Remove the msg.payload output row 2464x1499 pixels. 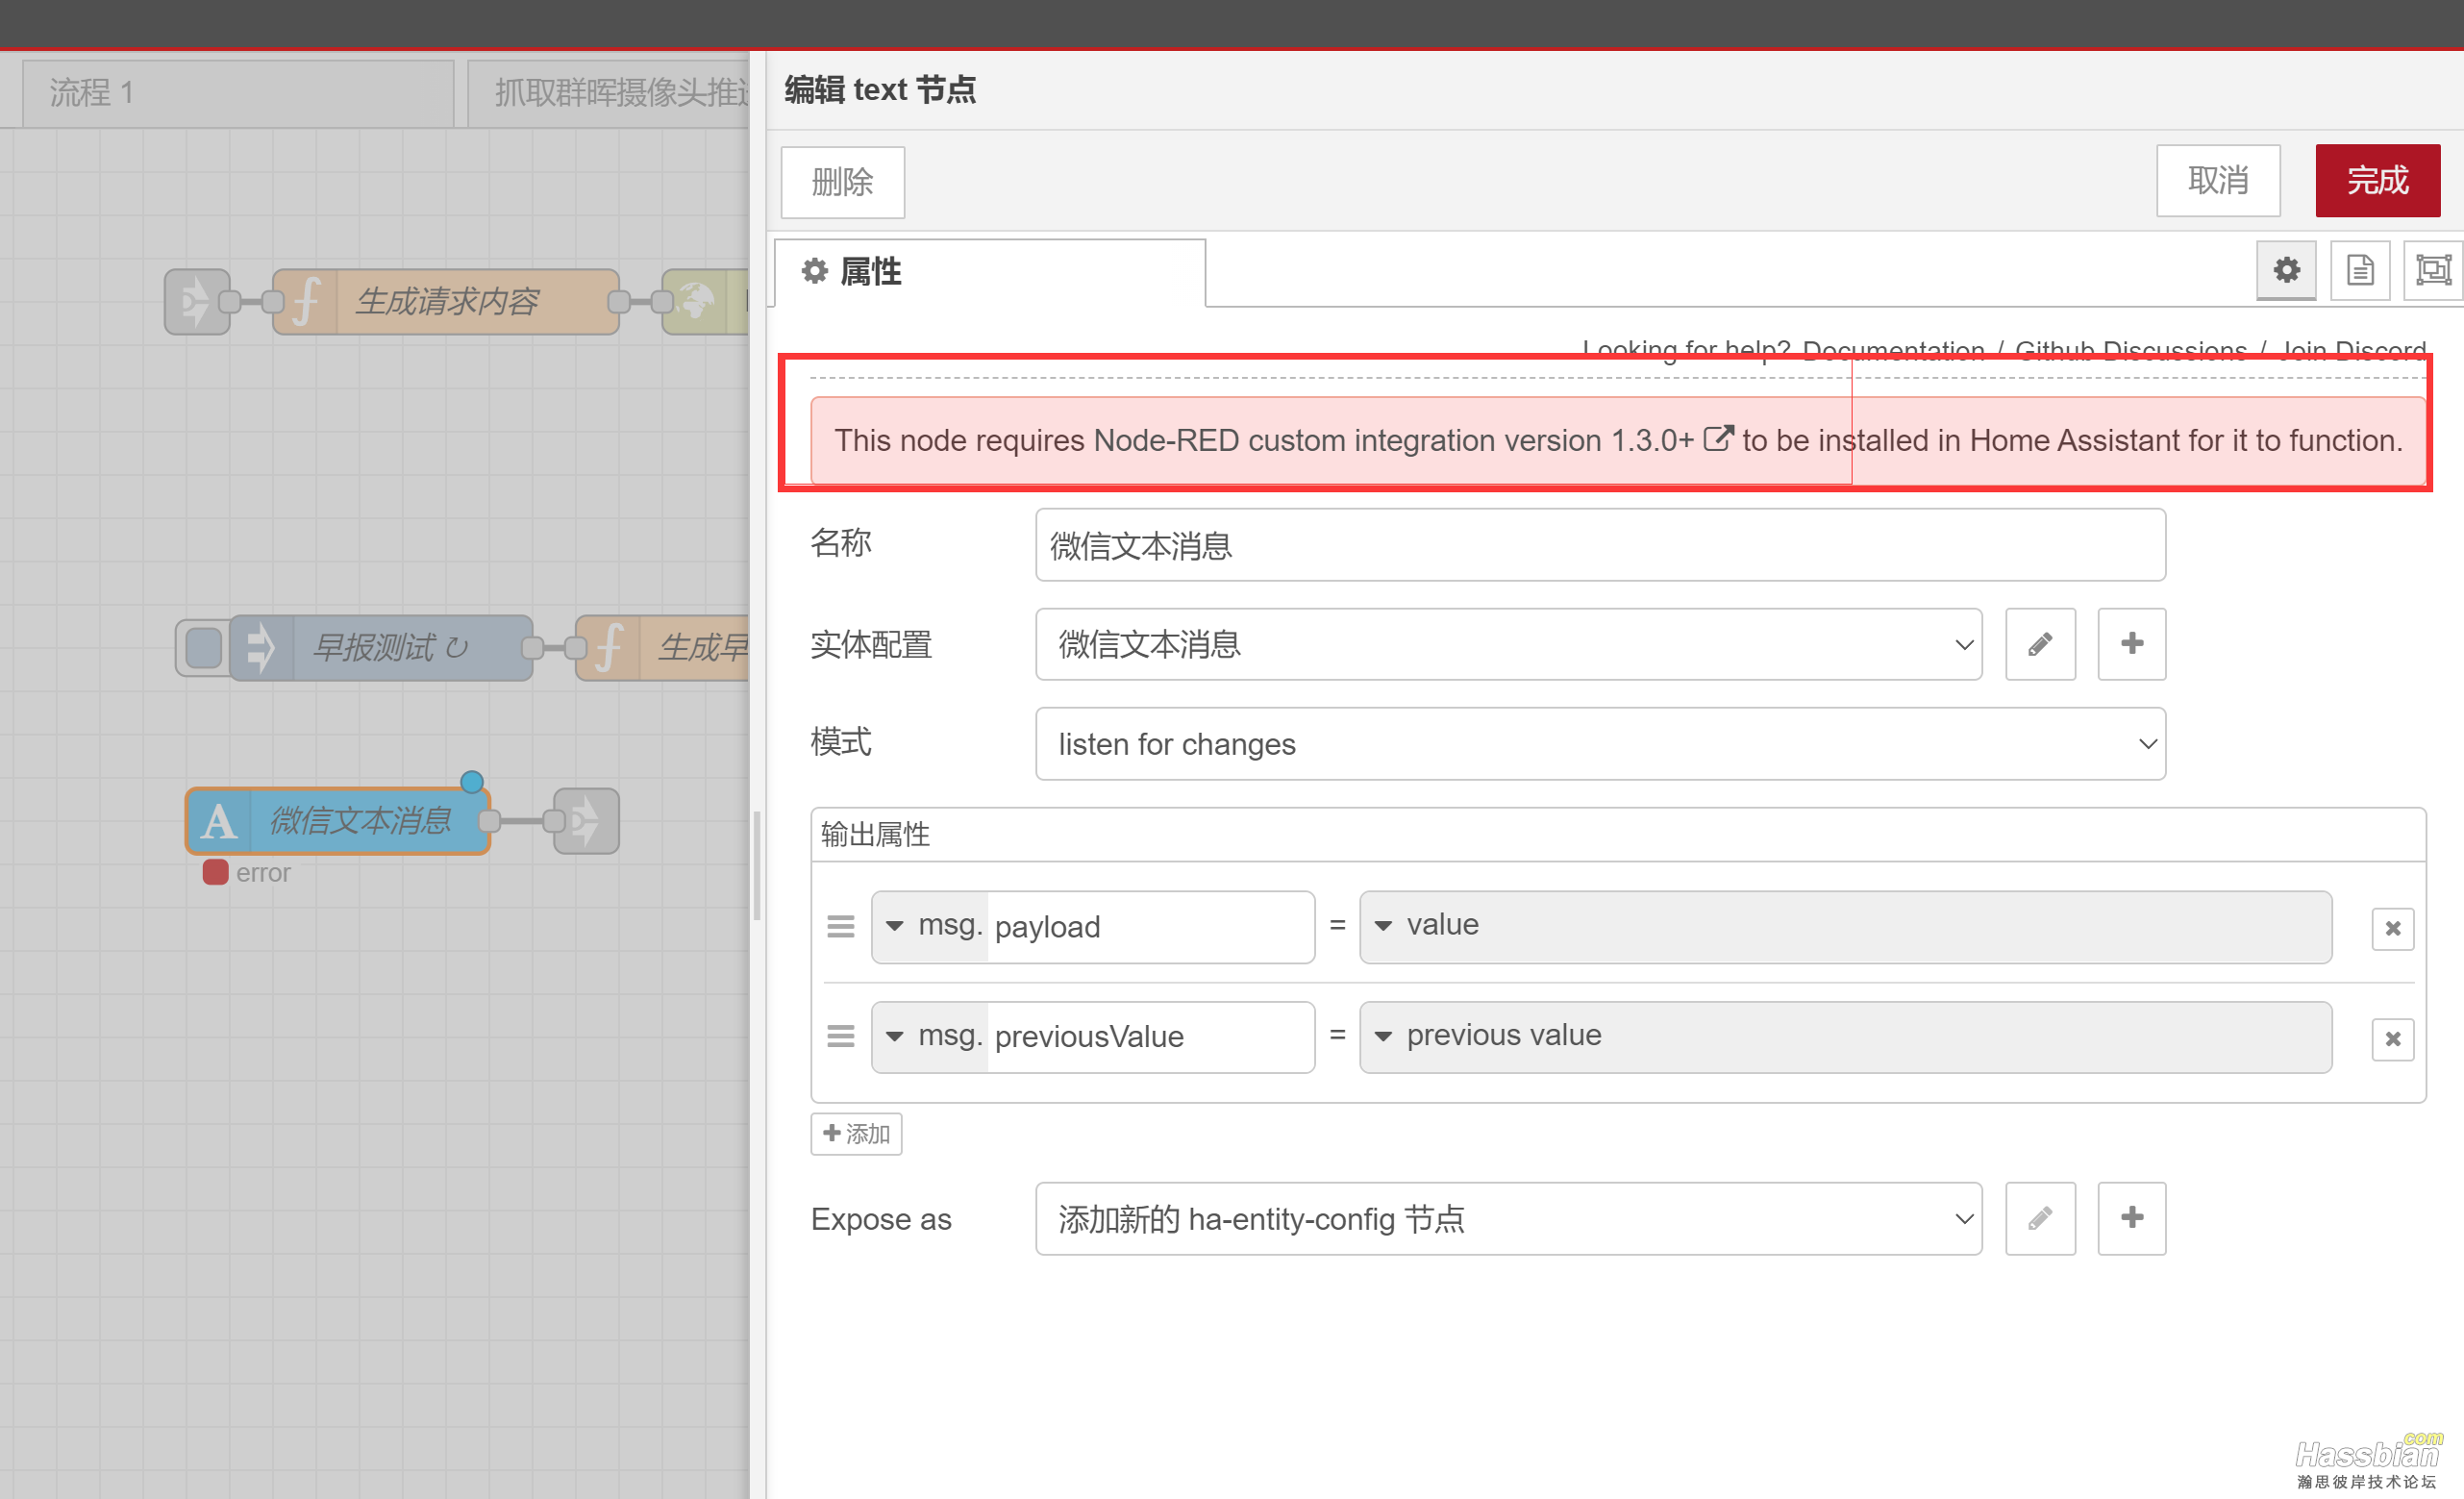point(2392,928)
